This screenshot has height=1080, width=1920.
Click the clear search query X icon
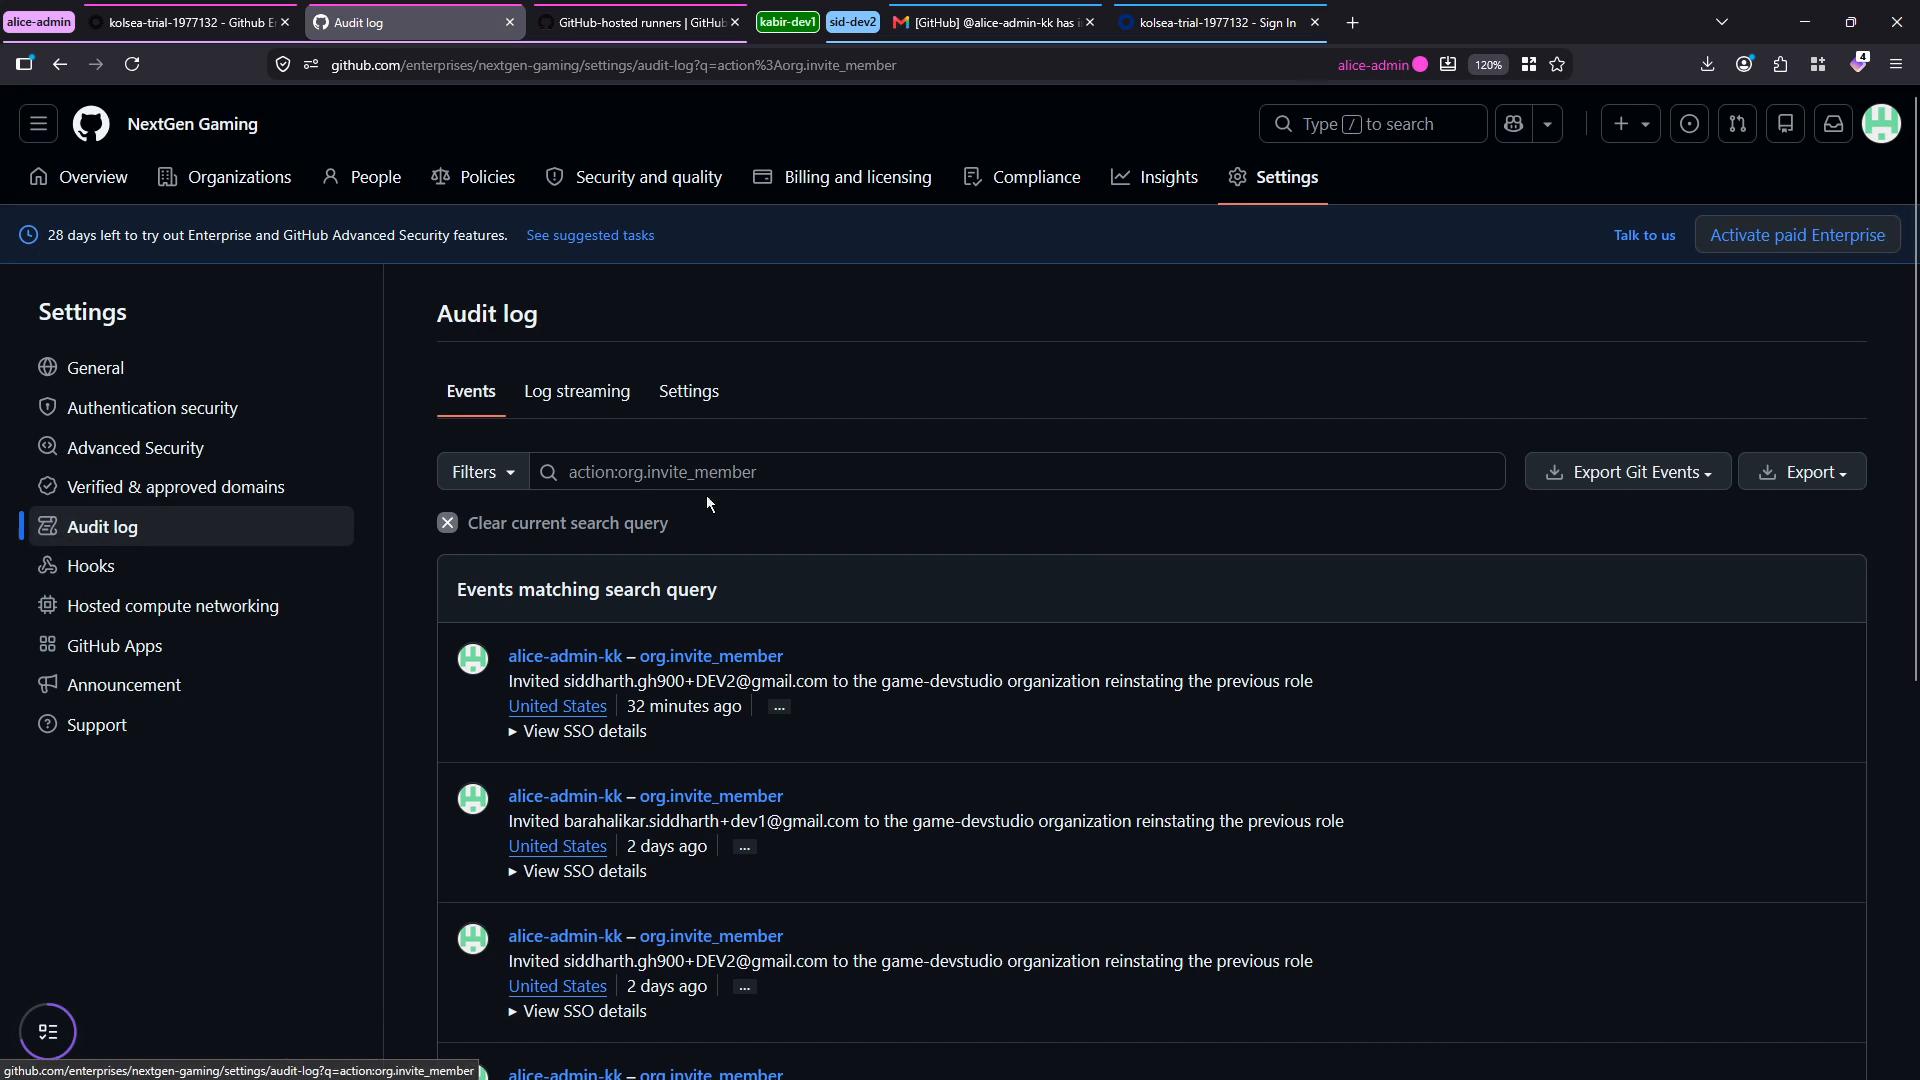point(447,523)
